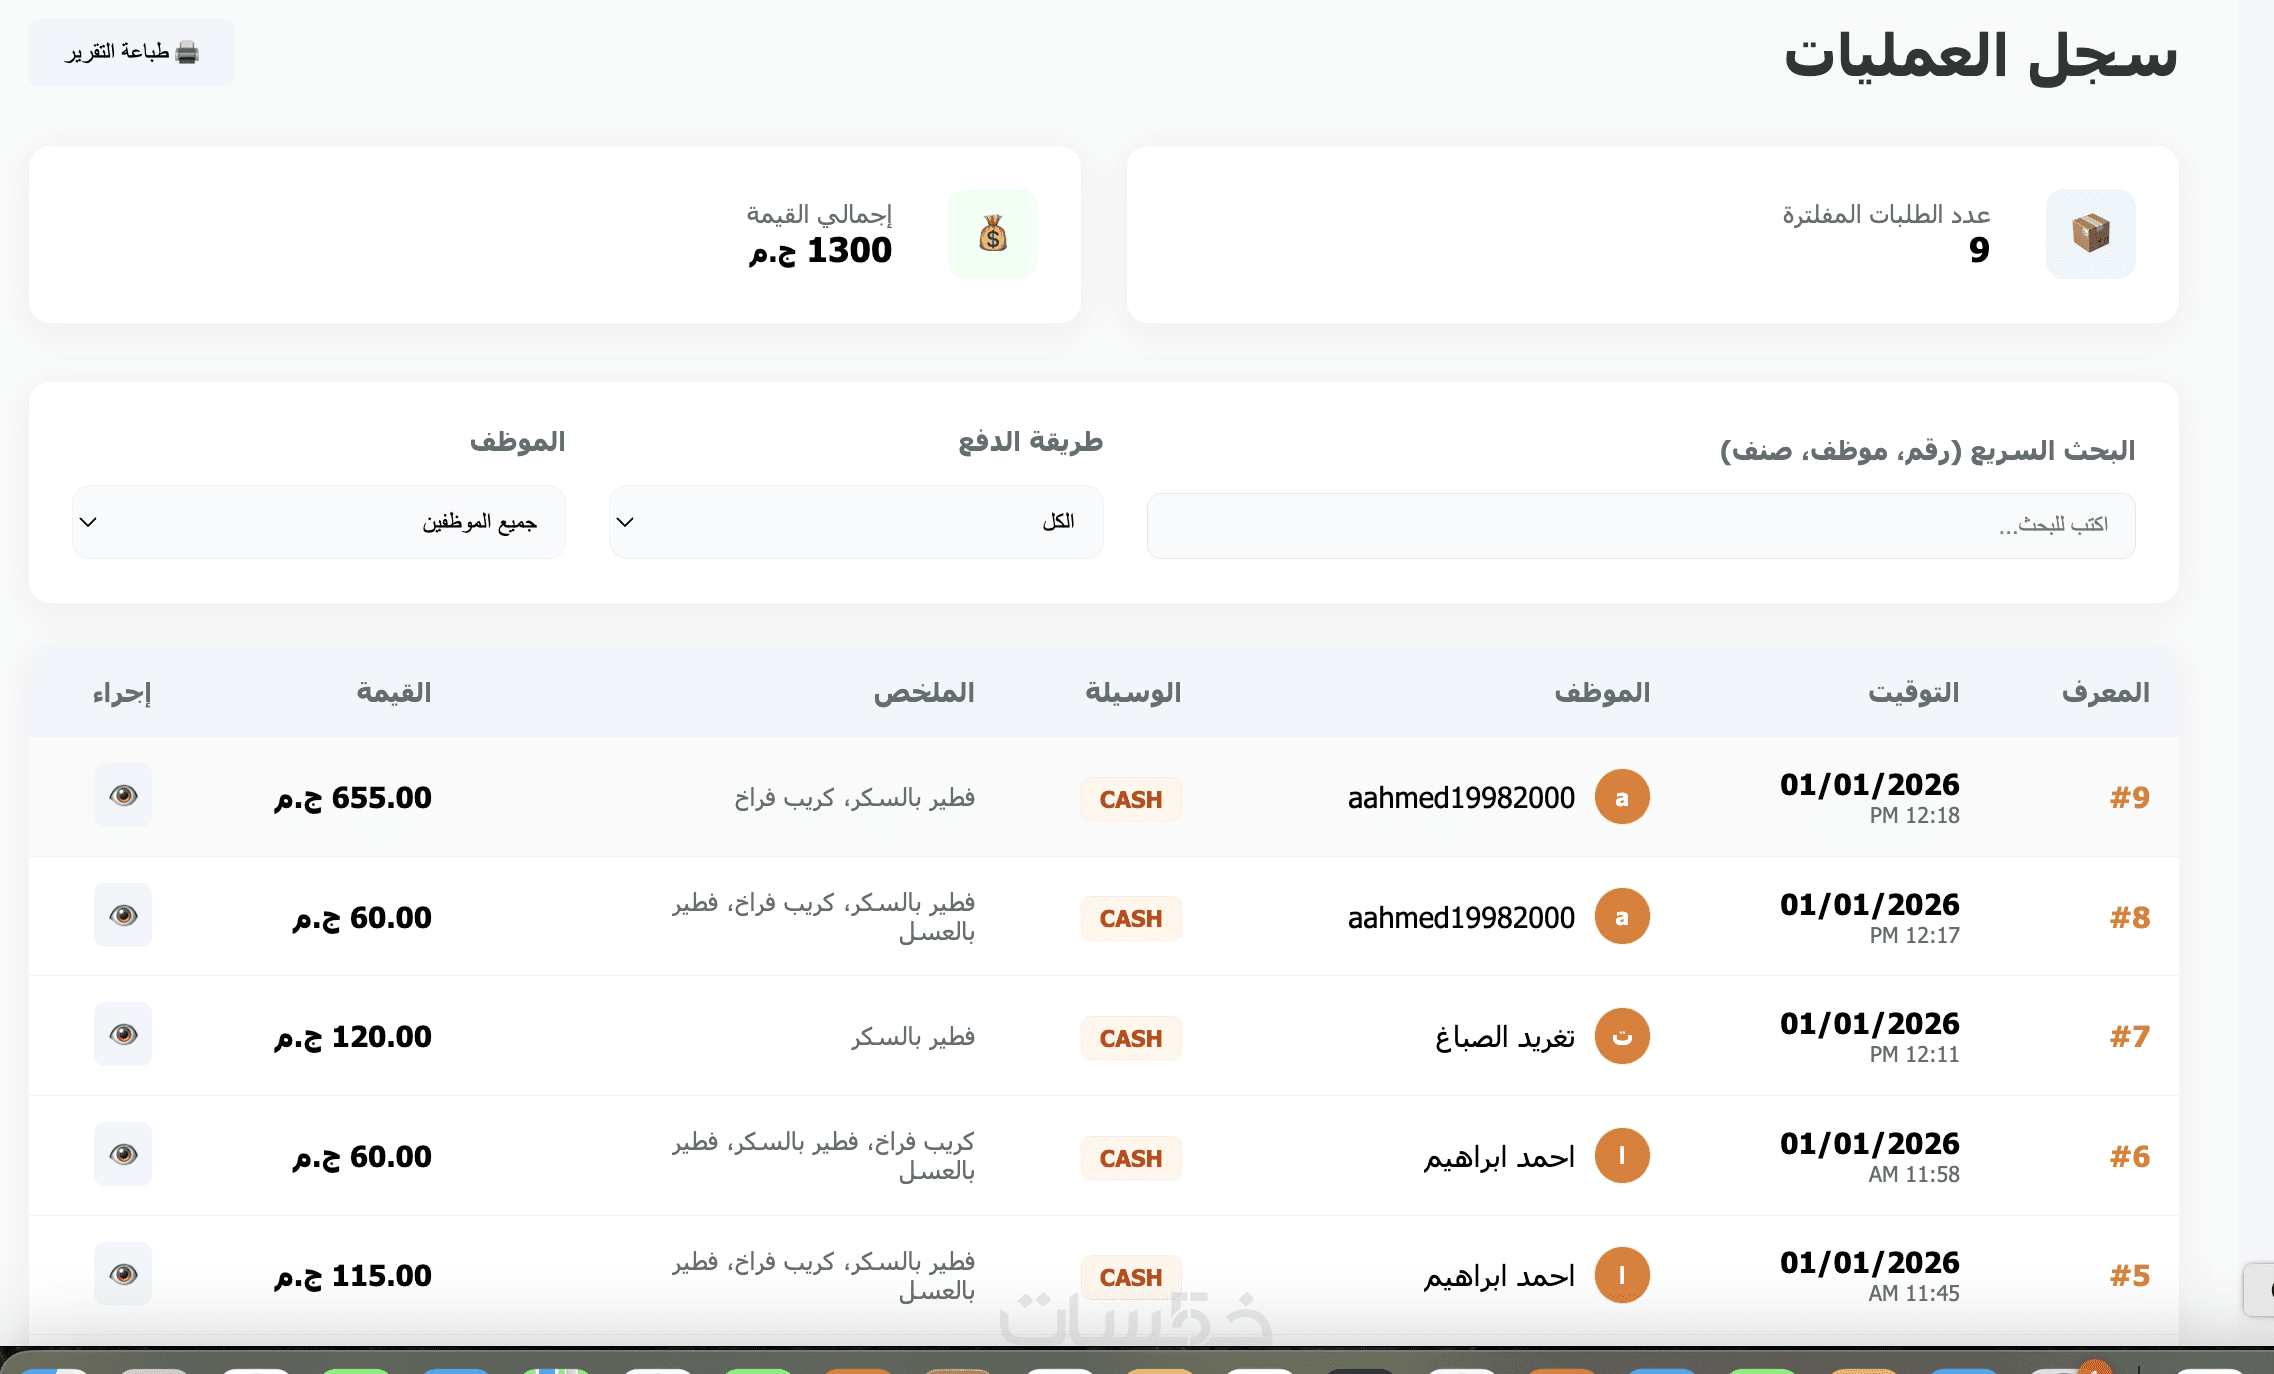Viewport: 2274px width, 1374px height.
Task: Click the money bag total value icon
Action: pyautogui.click(x=992, y=234)
